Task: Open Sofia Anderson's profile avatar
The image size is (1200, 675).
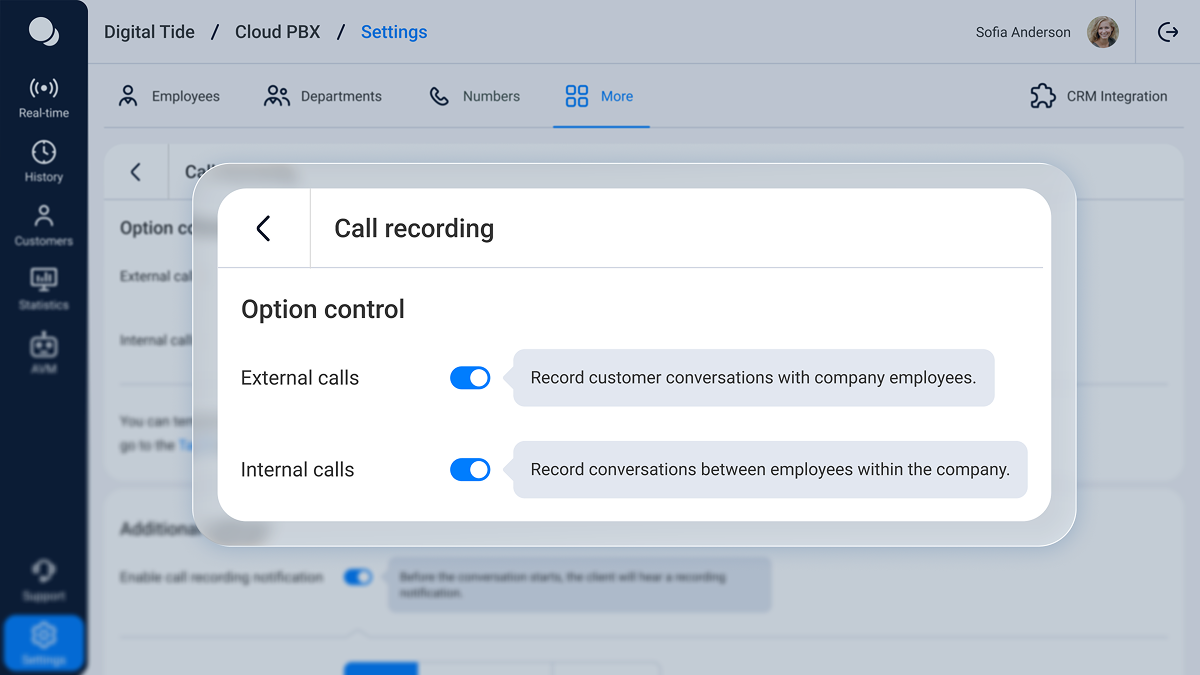Action: click(x=1103, y=32)
